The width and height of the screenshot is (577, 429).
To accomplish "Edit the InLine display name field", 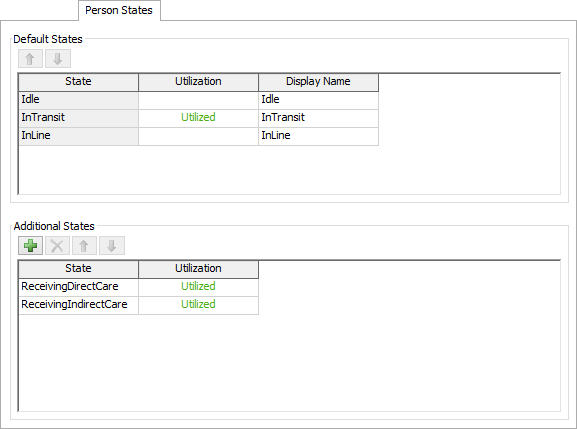I will 318,136.
